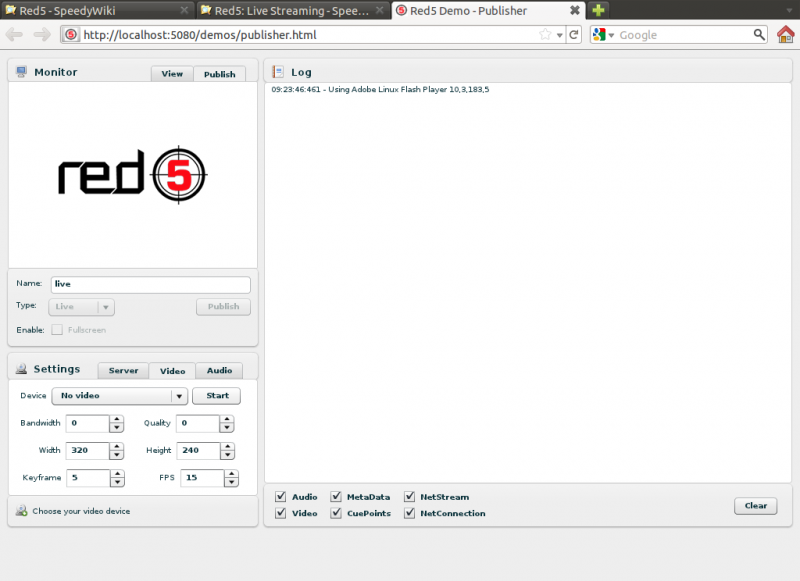The width and height of the screenshot is (800, 581).
Task: Enable the Fullscreen checkbox
Action: coord(57,329)
